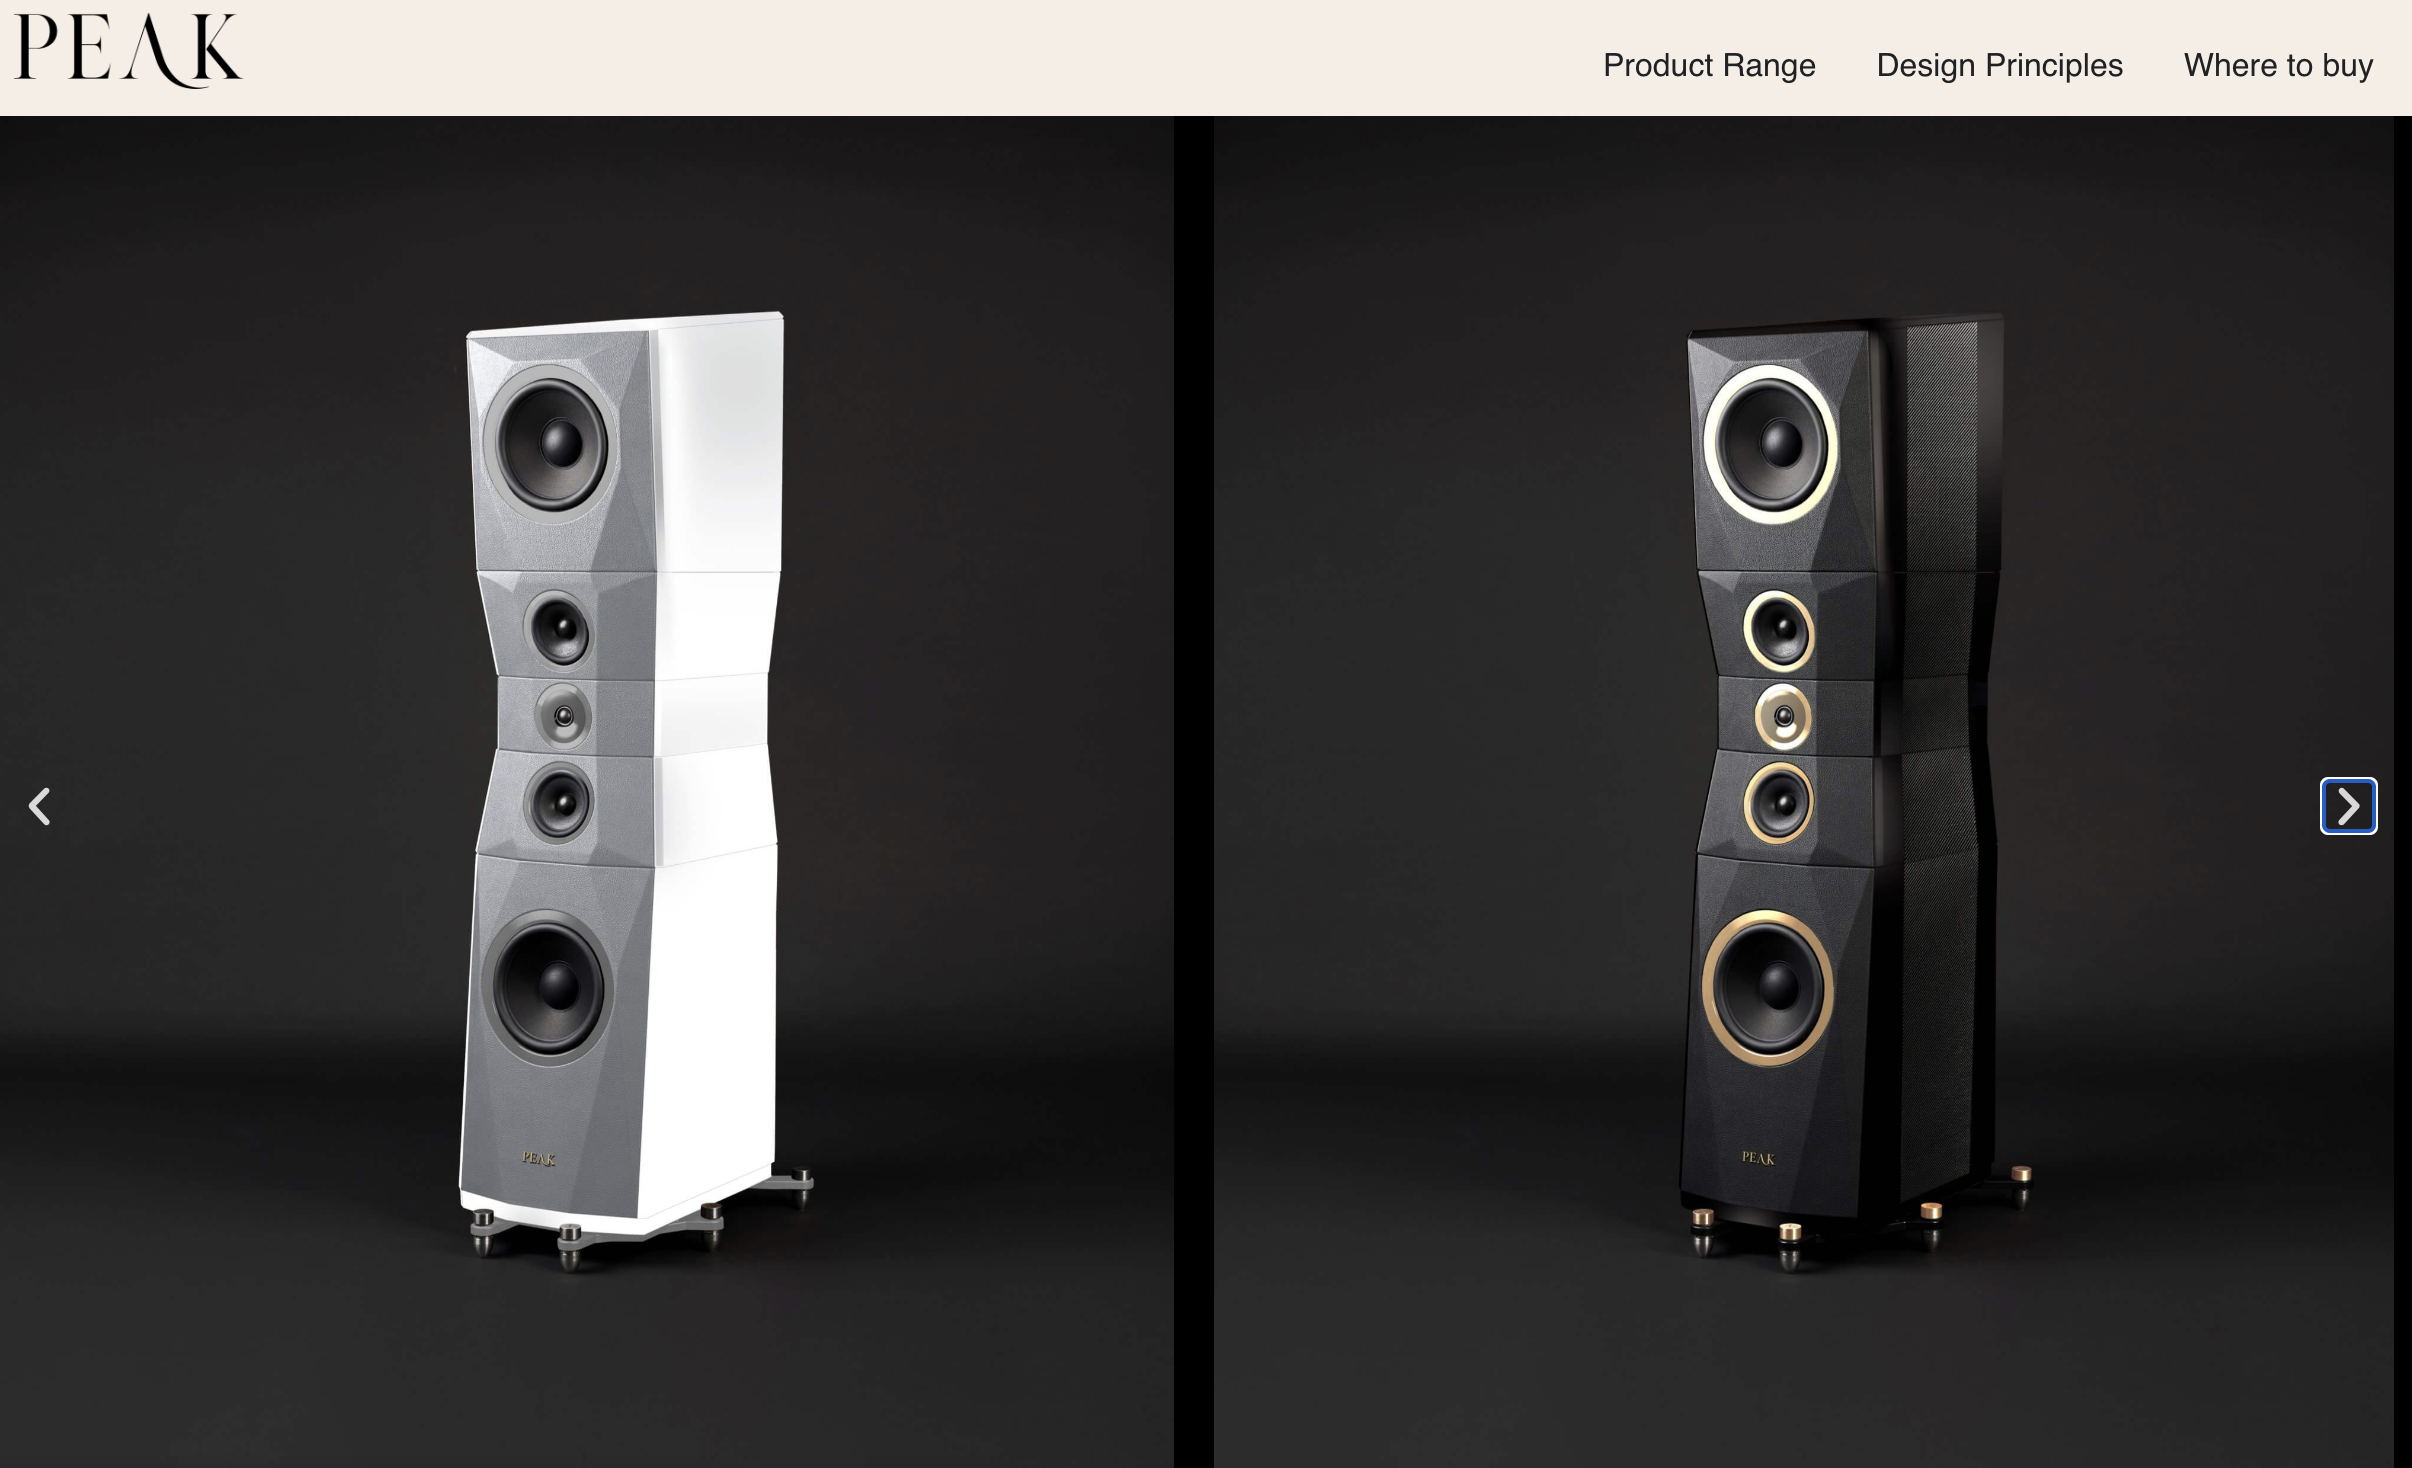Open the Design Principles page
The image size is (2412, 1468).
click(1999, 65)
